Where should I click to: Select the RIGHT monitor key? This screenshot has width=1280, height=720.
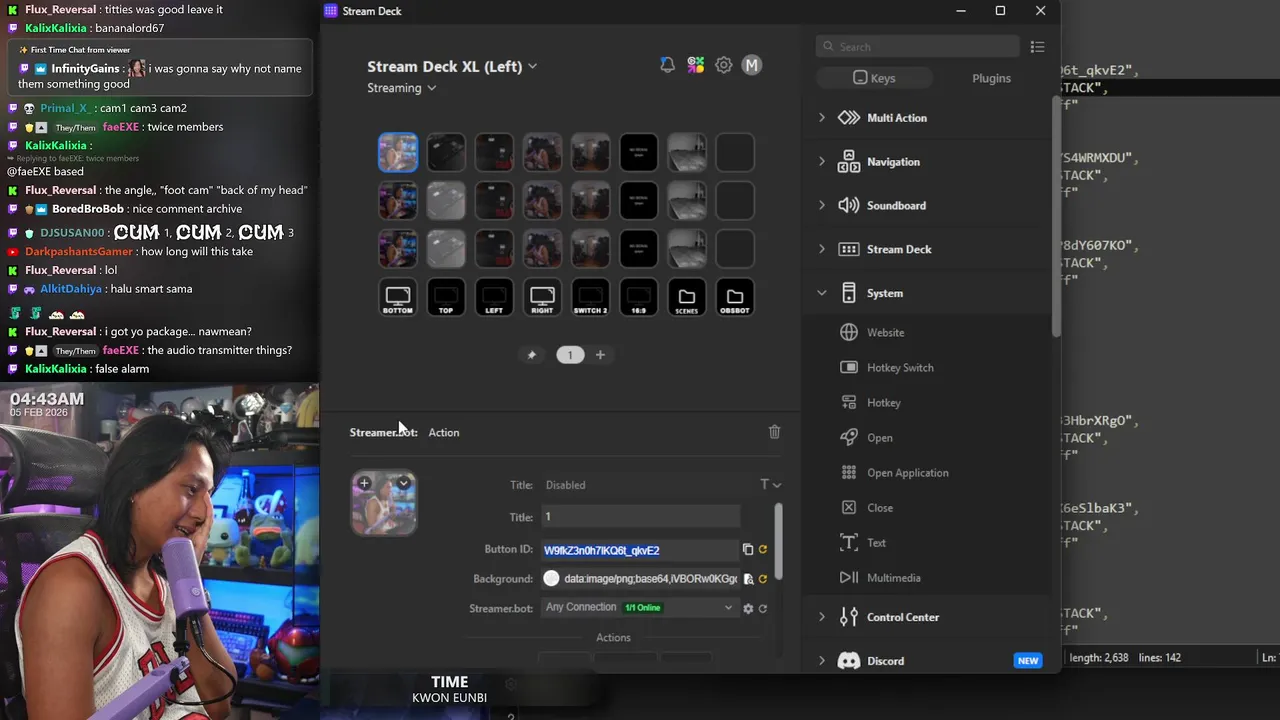[542, 297]
